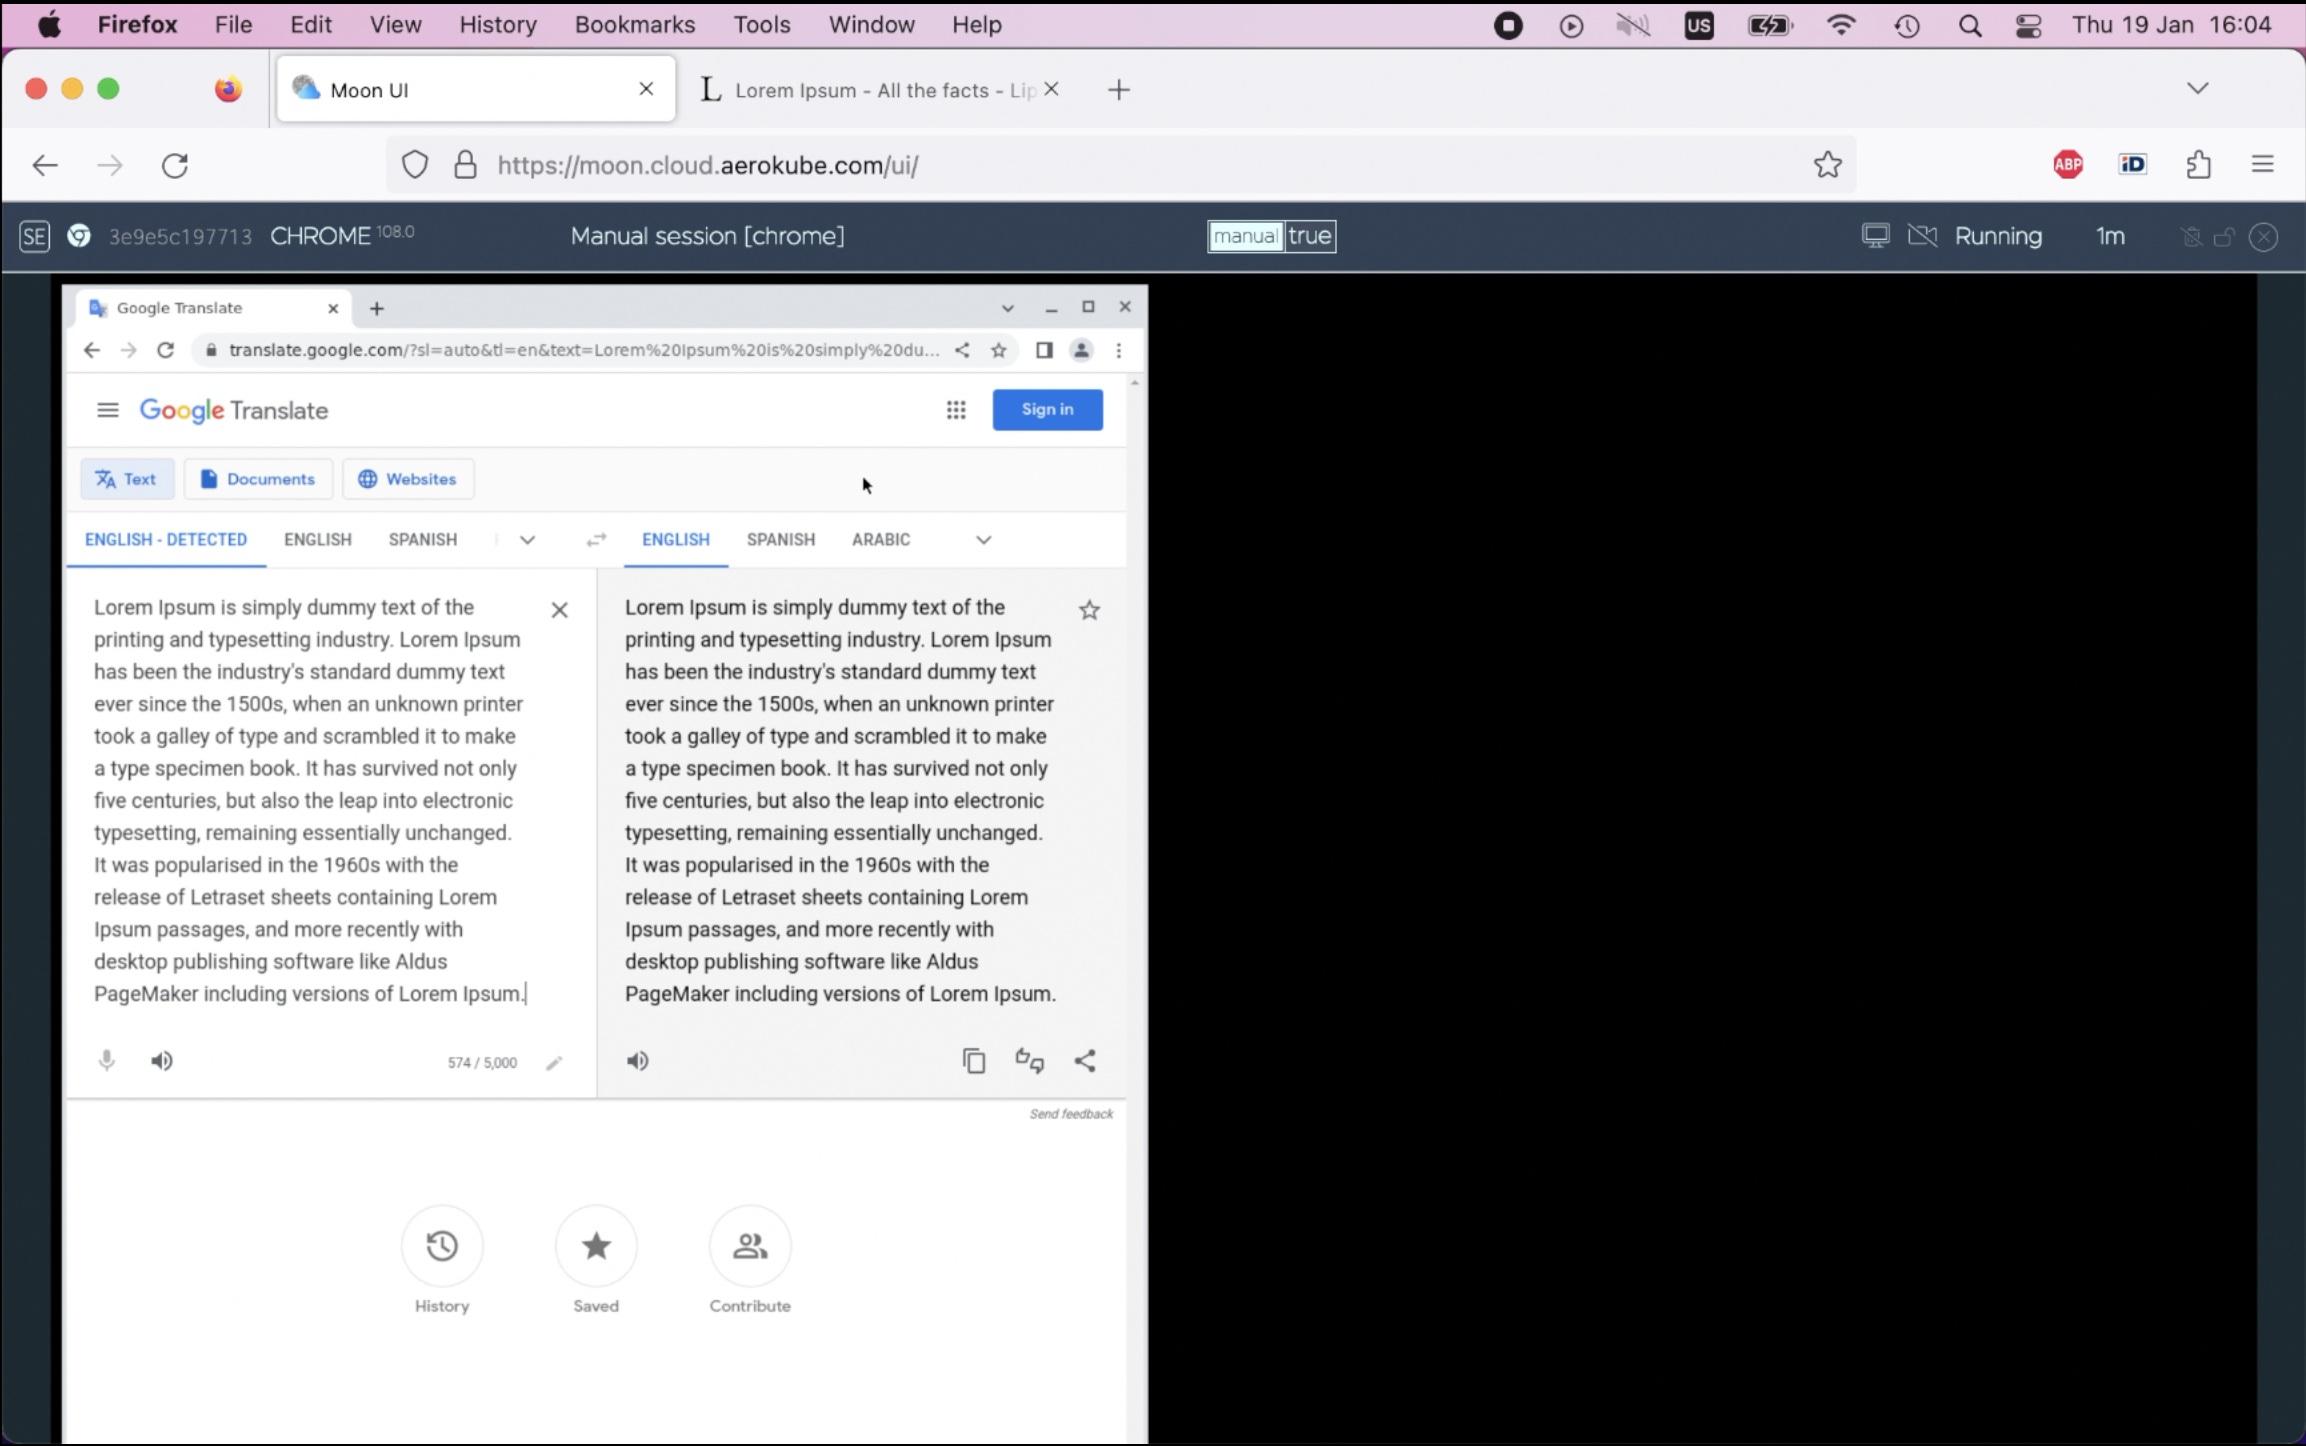Switch to the Documents tab
The width and height of the screenshot is (2306, 1446).
coord(258,479)
